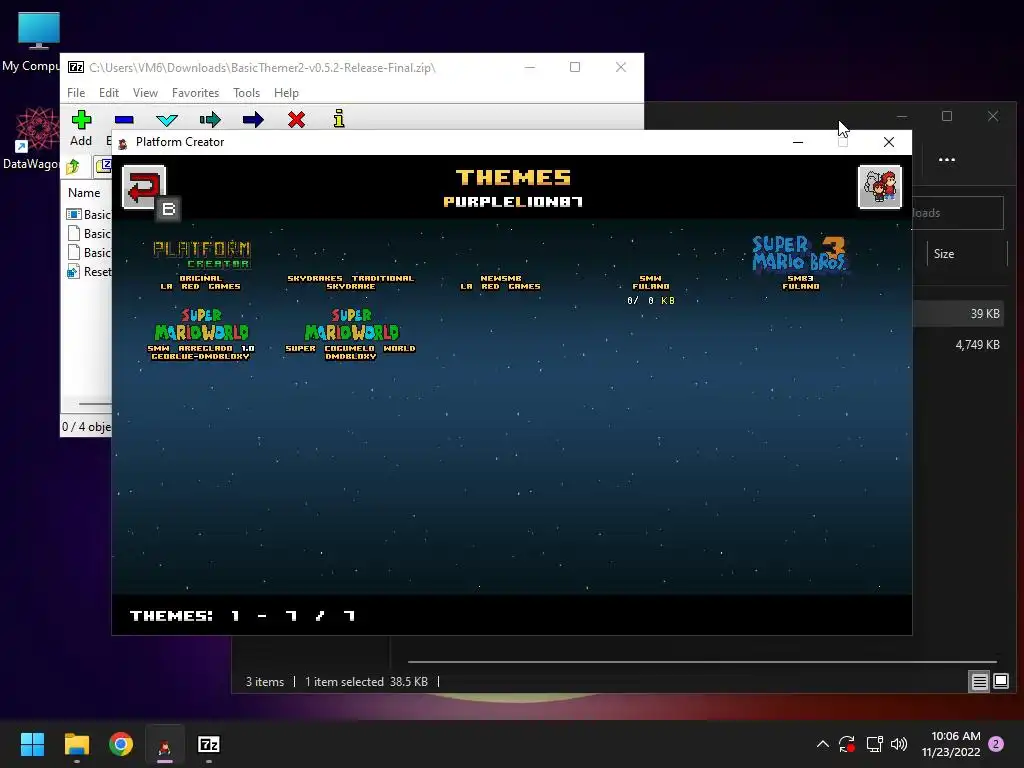Select the SMW Fulano theme
This screenshot has height=768, width=1024.
coord(650,282)
